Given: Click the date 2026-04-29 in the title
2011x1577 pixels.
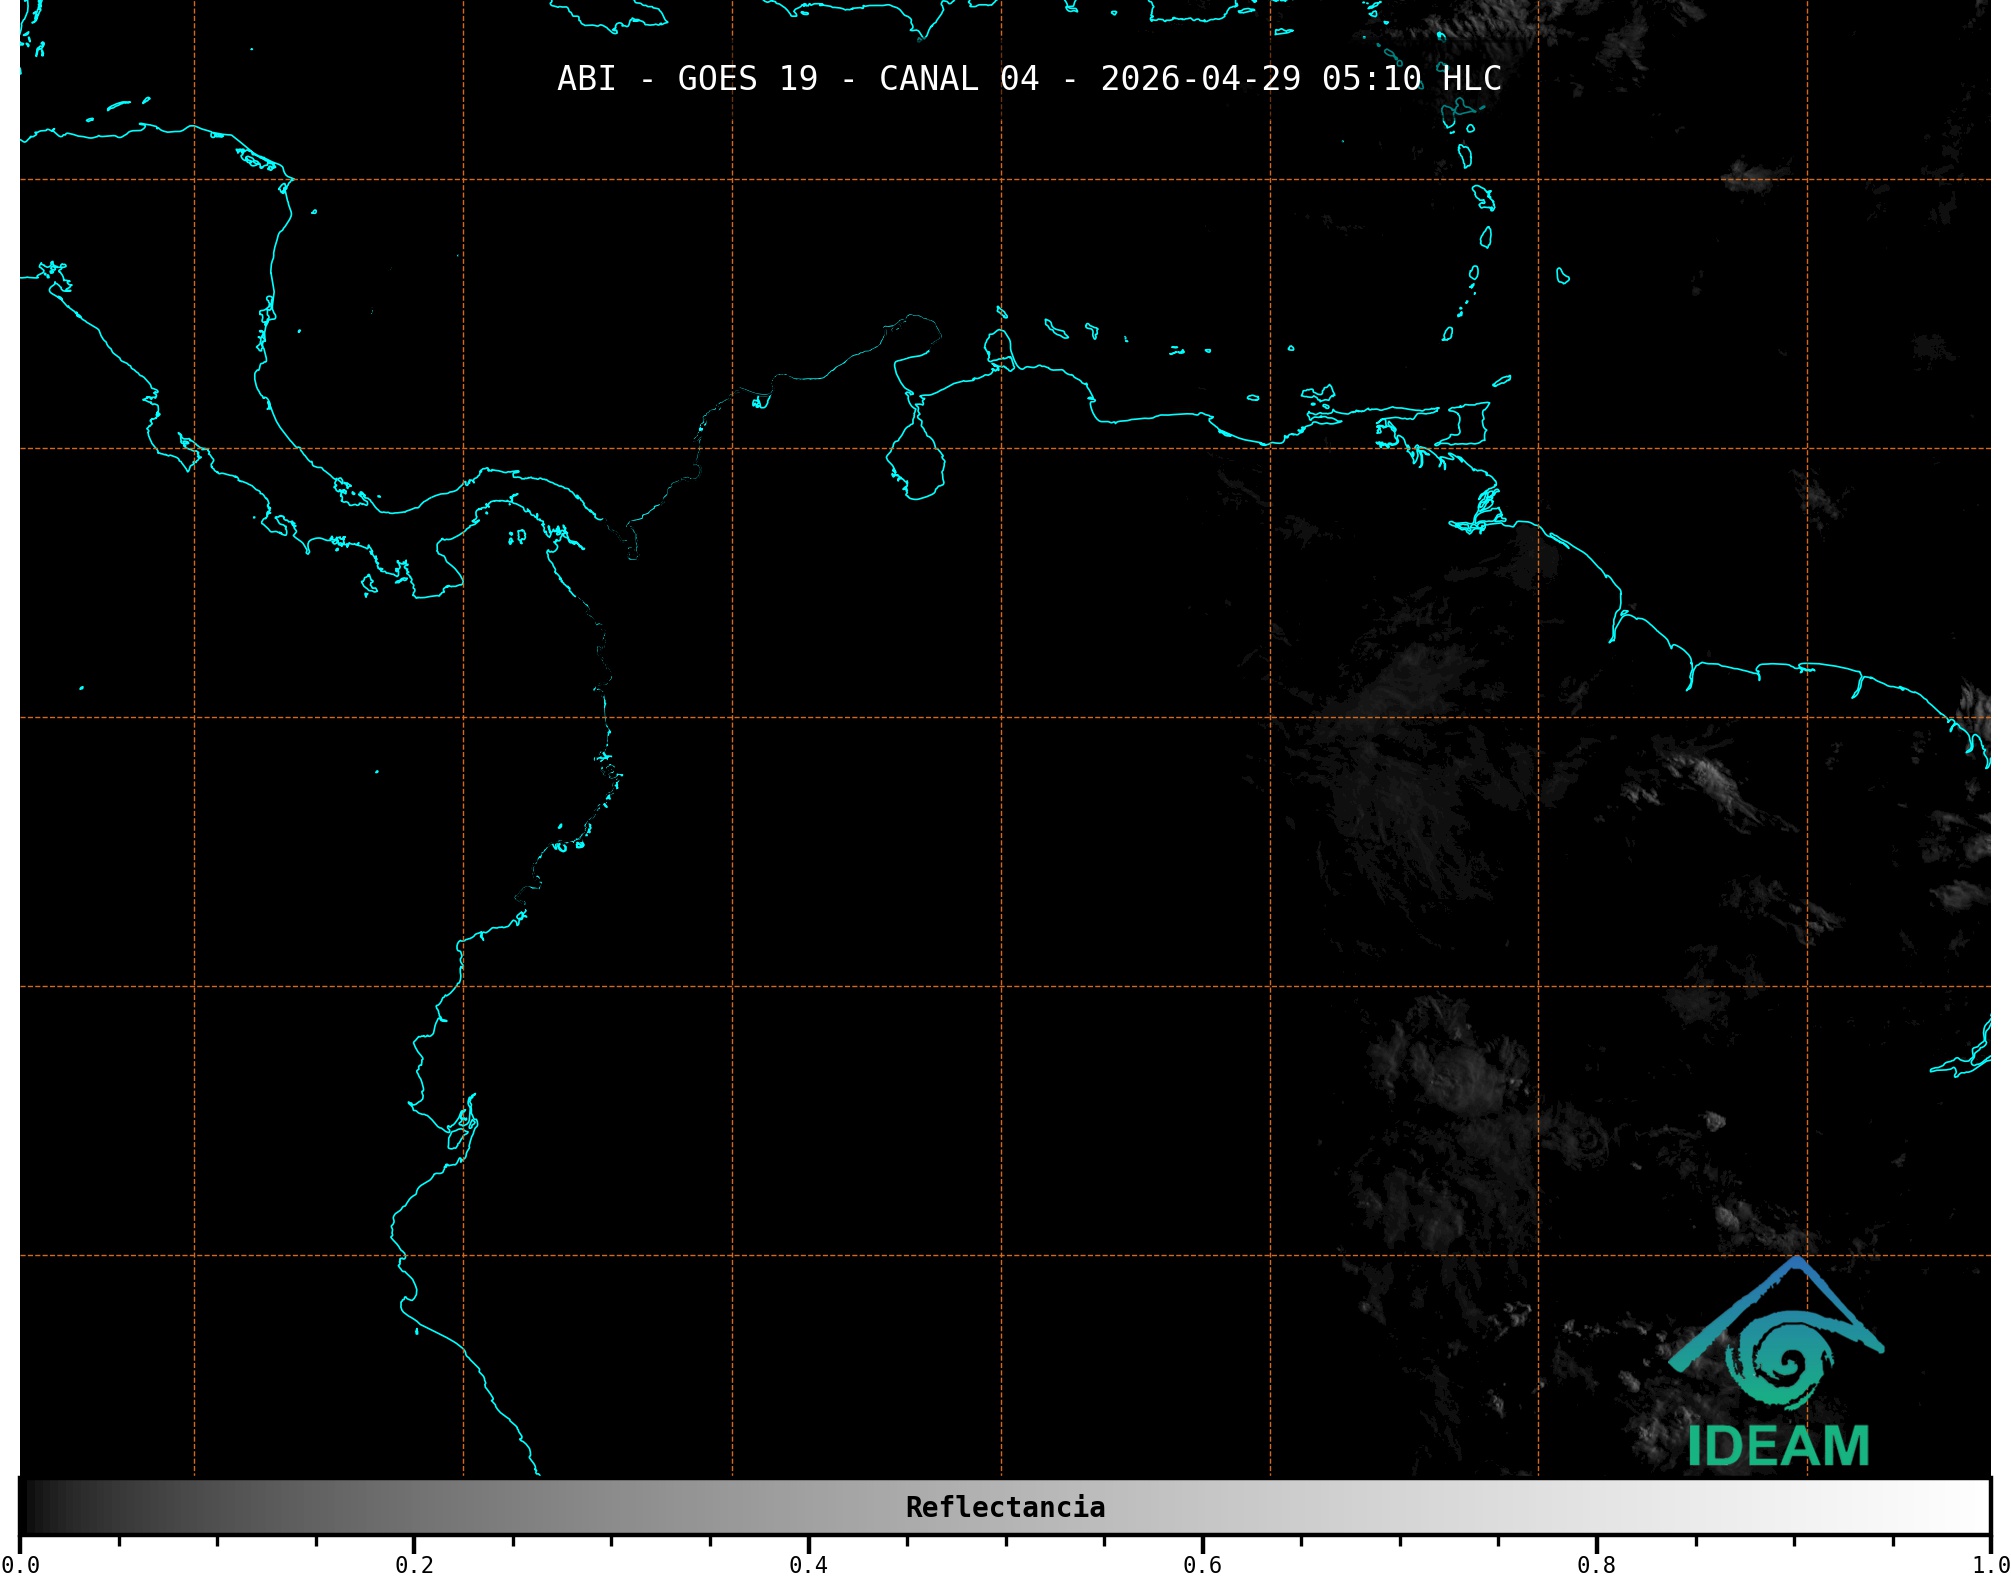Looking at the screenshot, I should coord(1200,79).
